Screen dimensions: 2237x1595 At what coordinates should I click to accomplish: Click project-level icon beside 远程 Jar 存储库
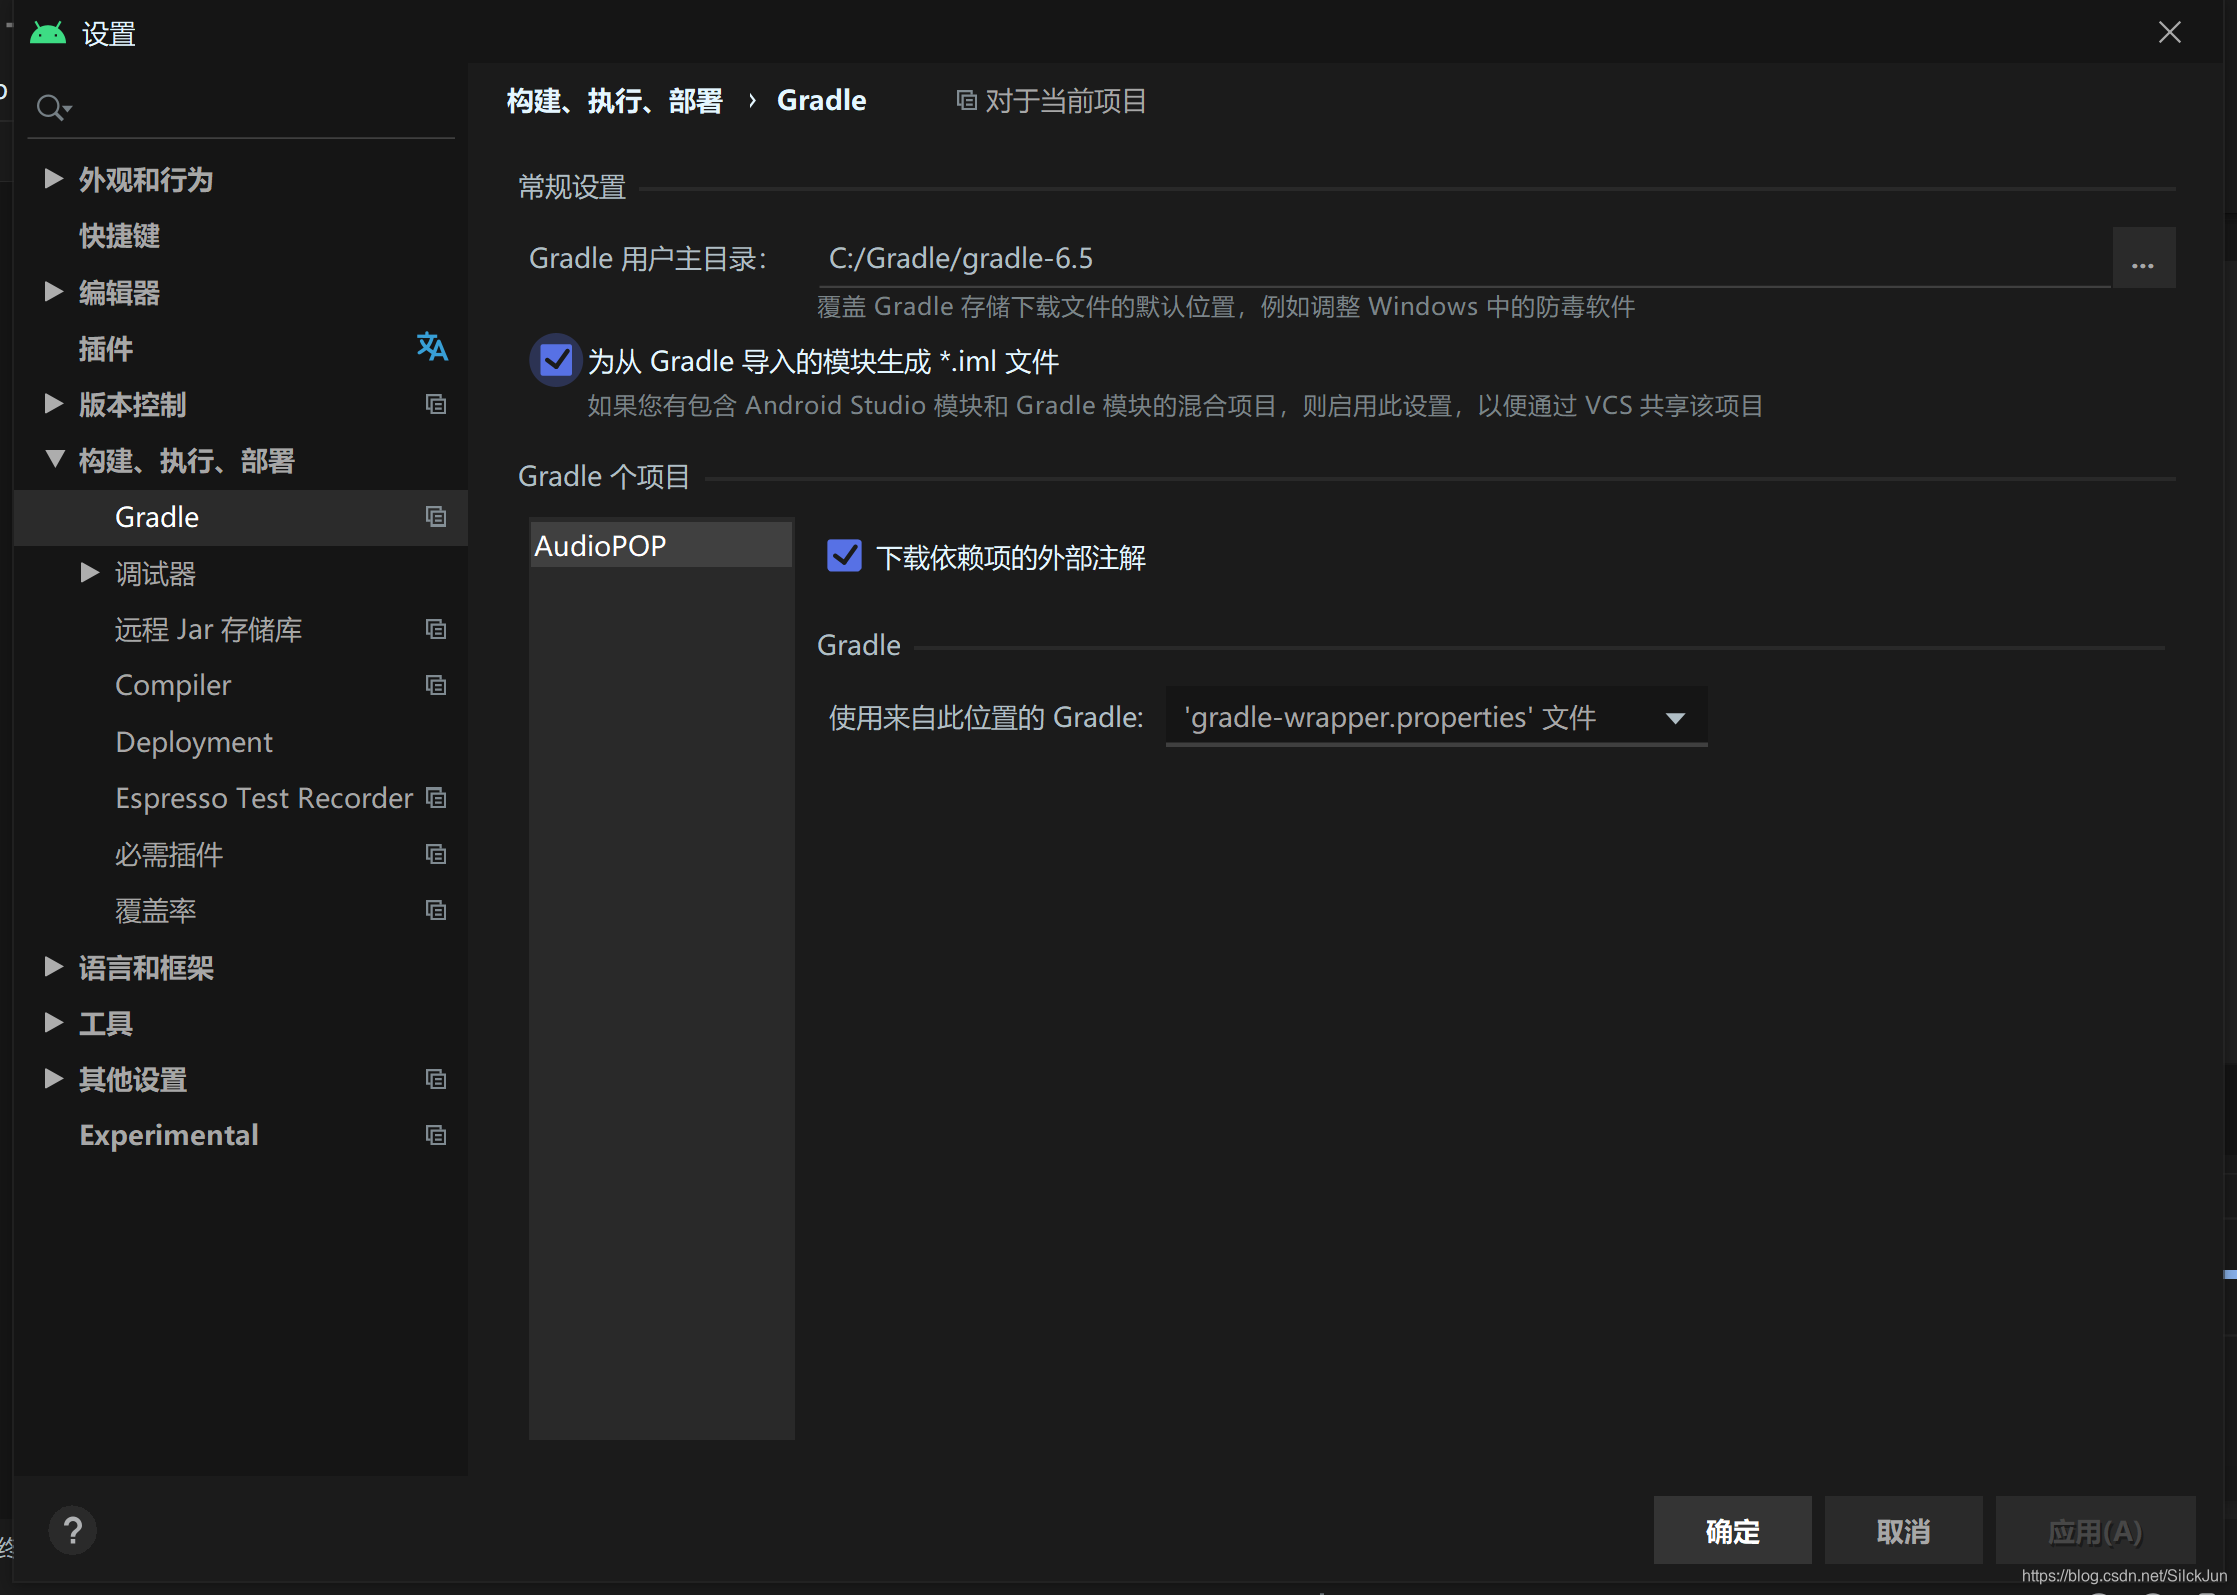point(435,629)
